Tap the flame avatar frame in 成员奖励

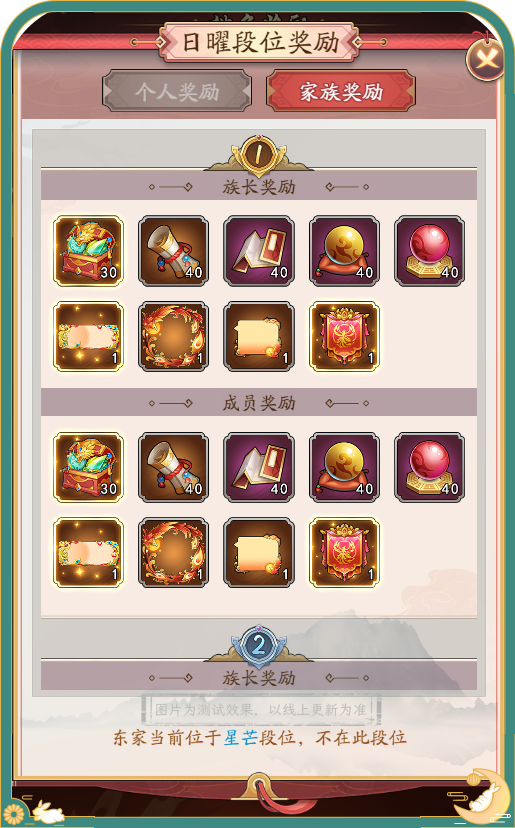tap(174, 552)
